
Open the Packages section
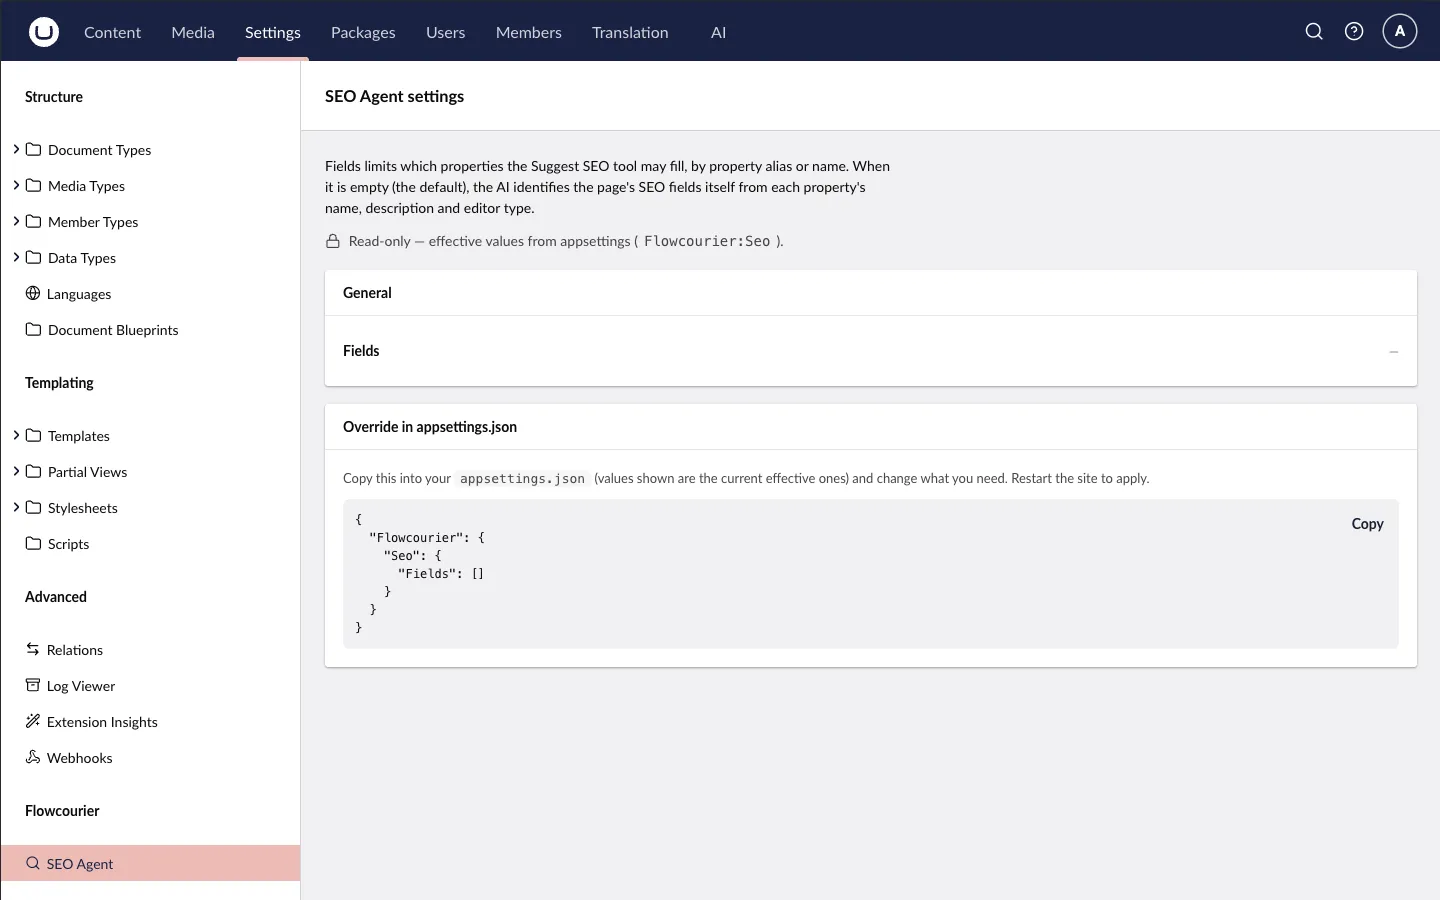coord(363,32)
